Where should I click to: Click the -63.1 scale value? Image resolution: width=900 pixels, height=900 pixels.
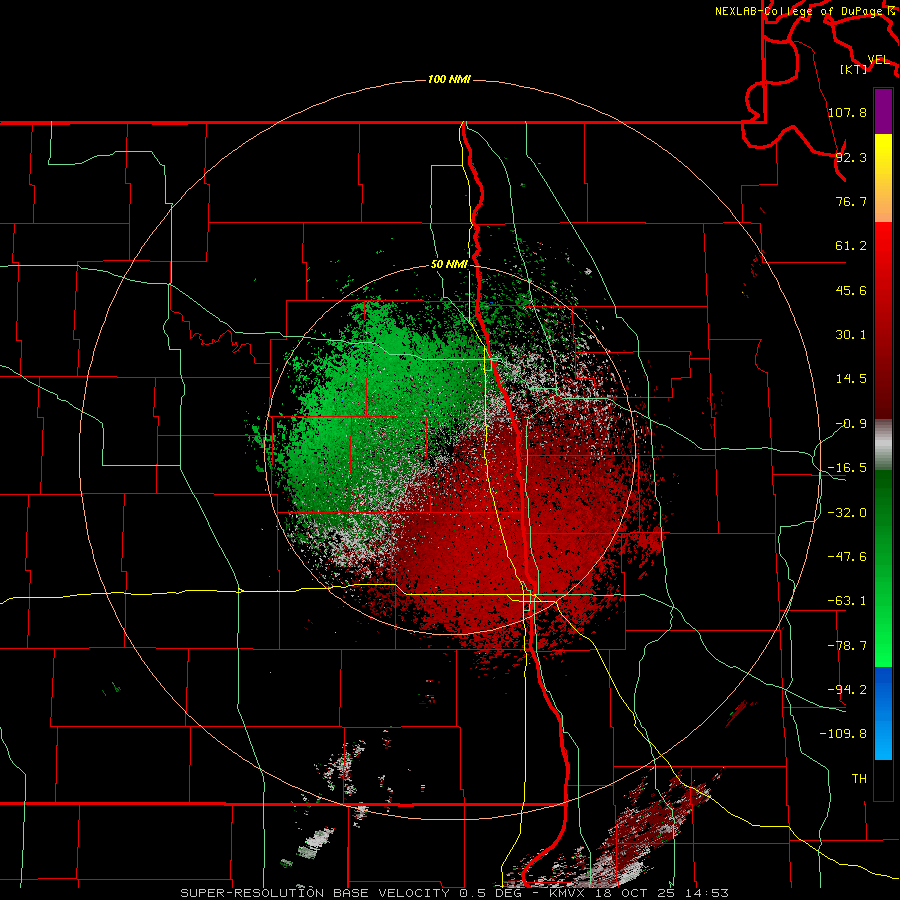tap(847, 601)
